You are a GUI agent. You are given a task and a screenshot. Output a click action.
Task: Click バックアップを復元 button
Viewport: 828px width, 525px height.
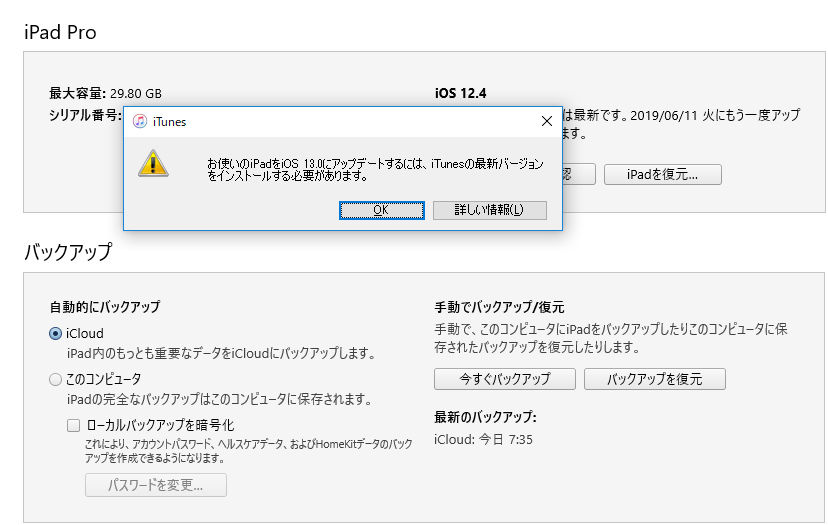point(655,379)
